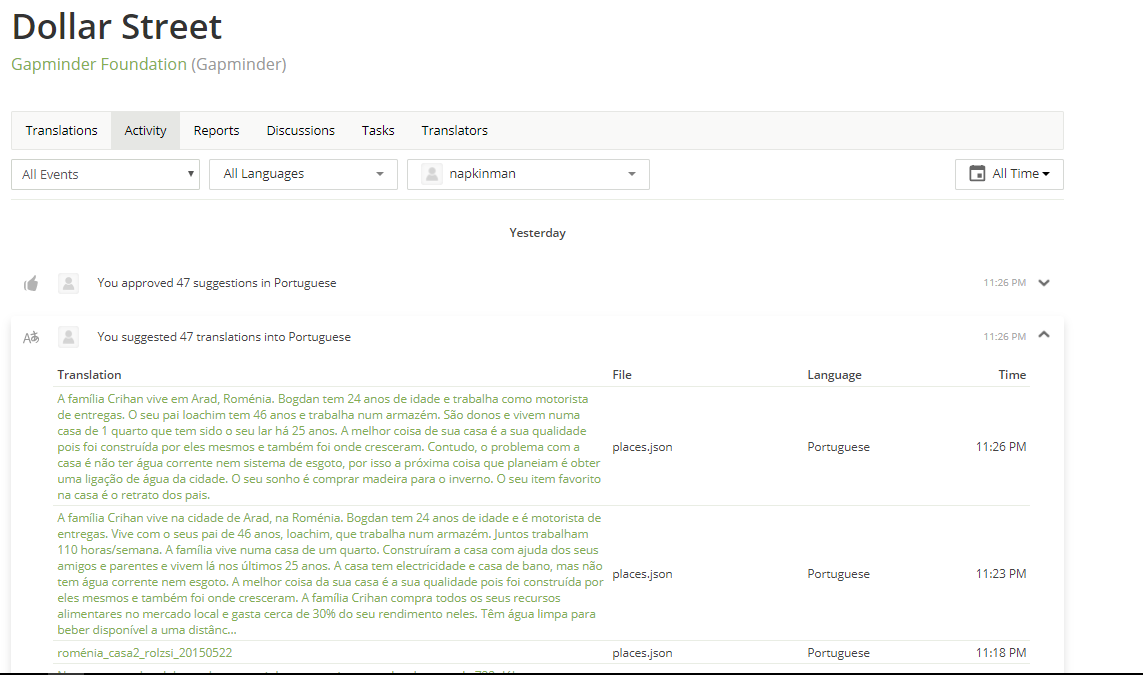
Task: Open the All Time date range dropdown
Action: click(1010, 174)
